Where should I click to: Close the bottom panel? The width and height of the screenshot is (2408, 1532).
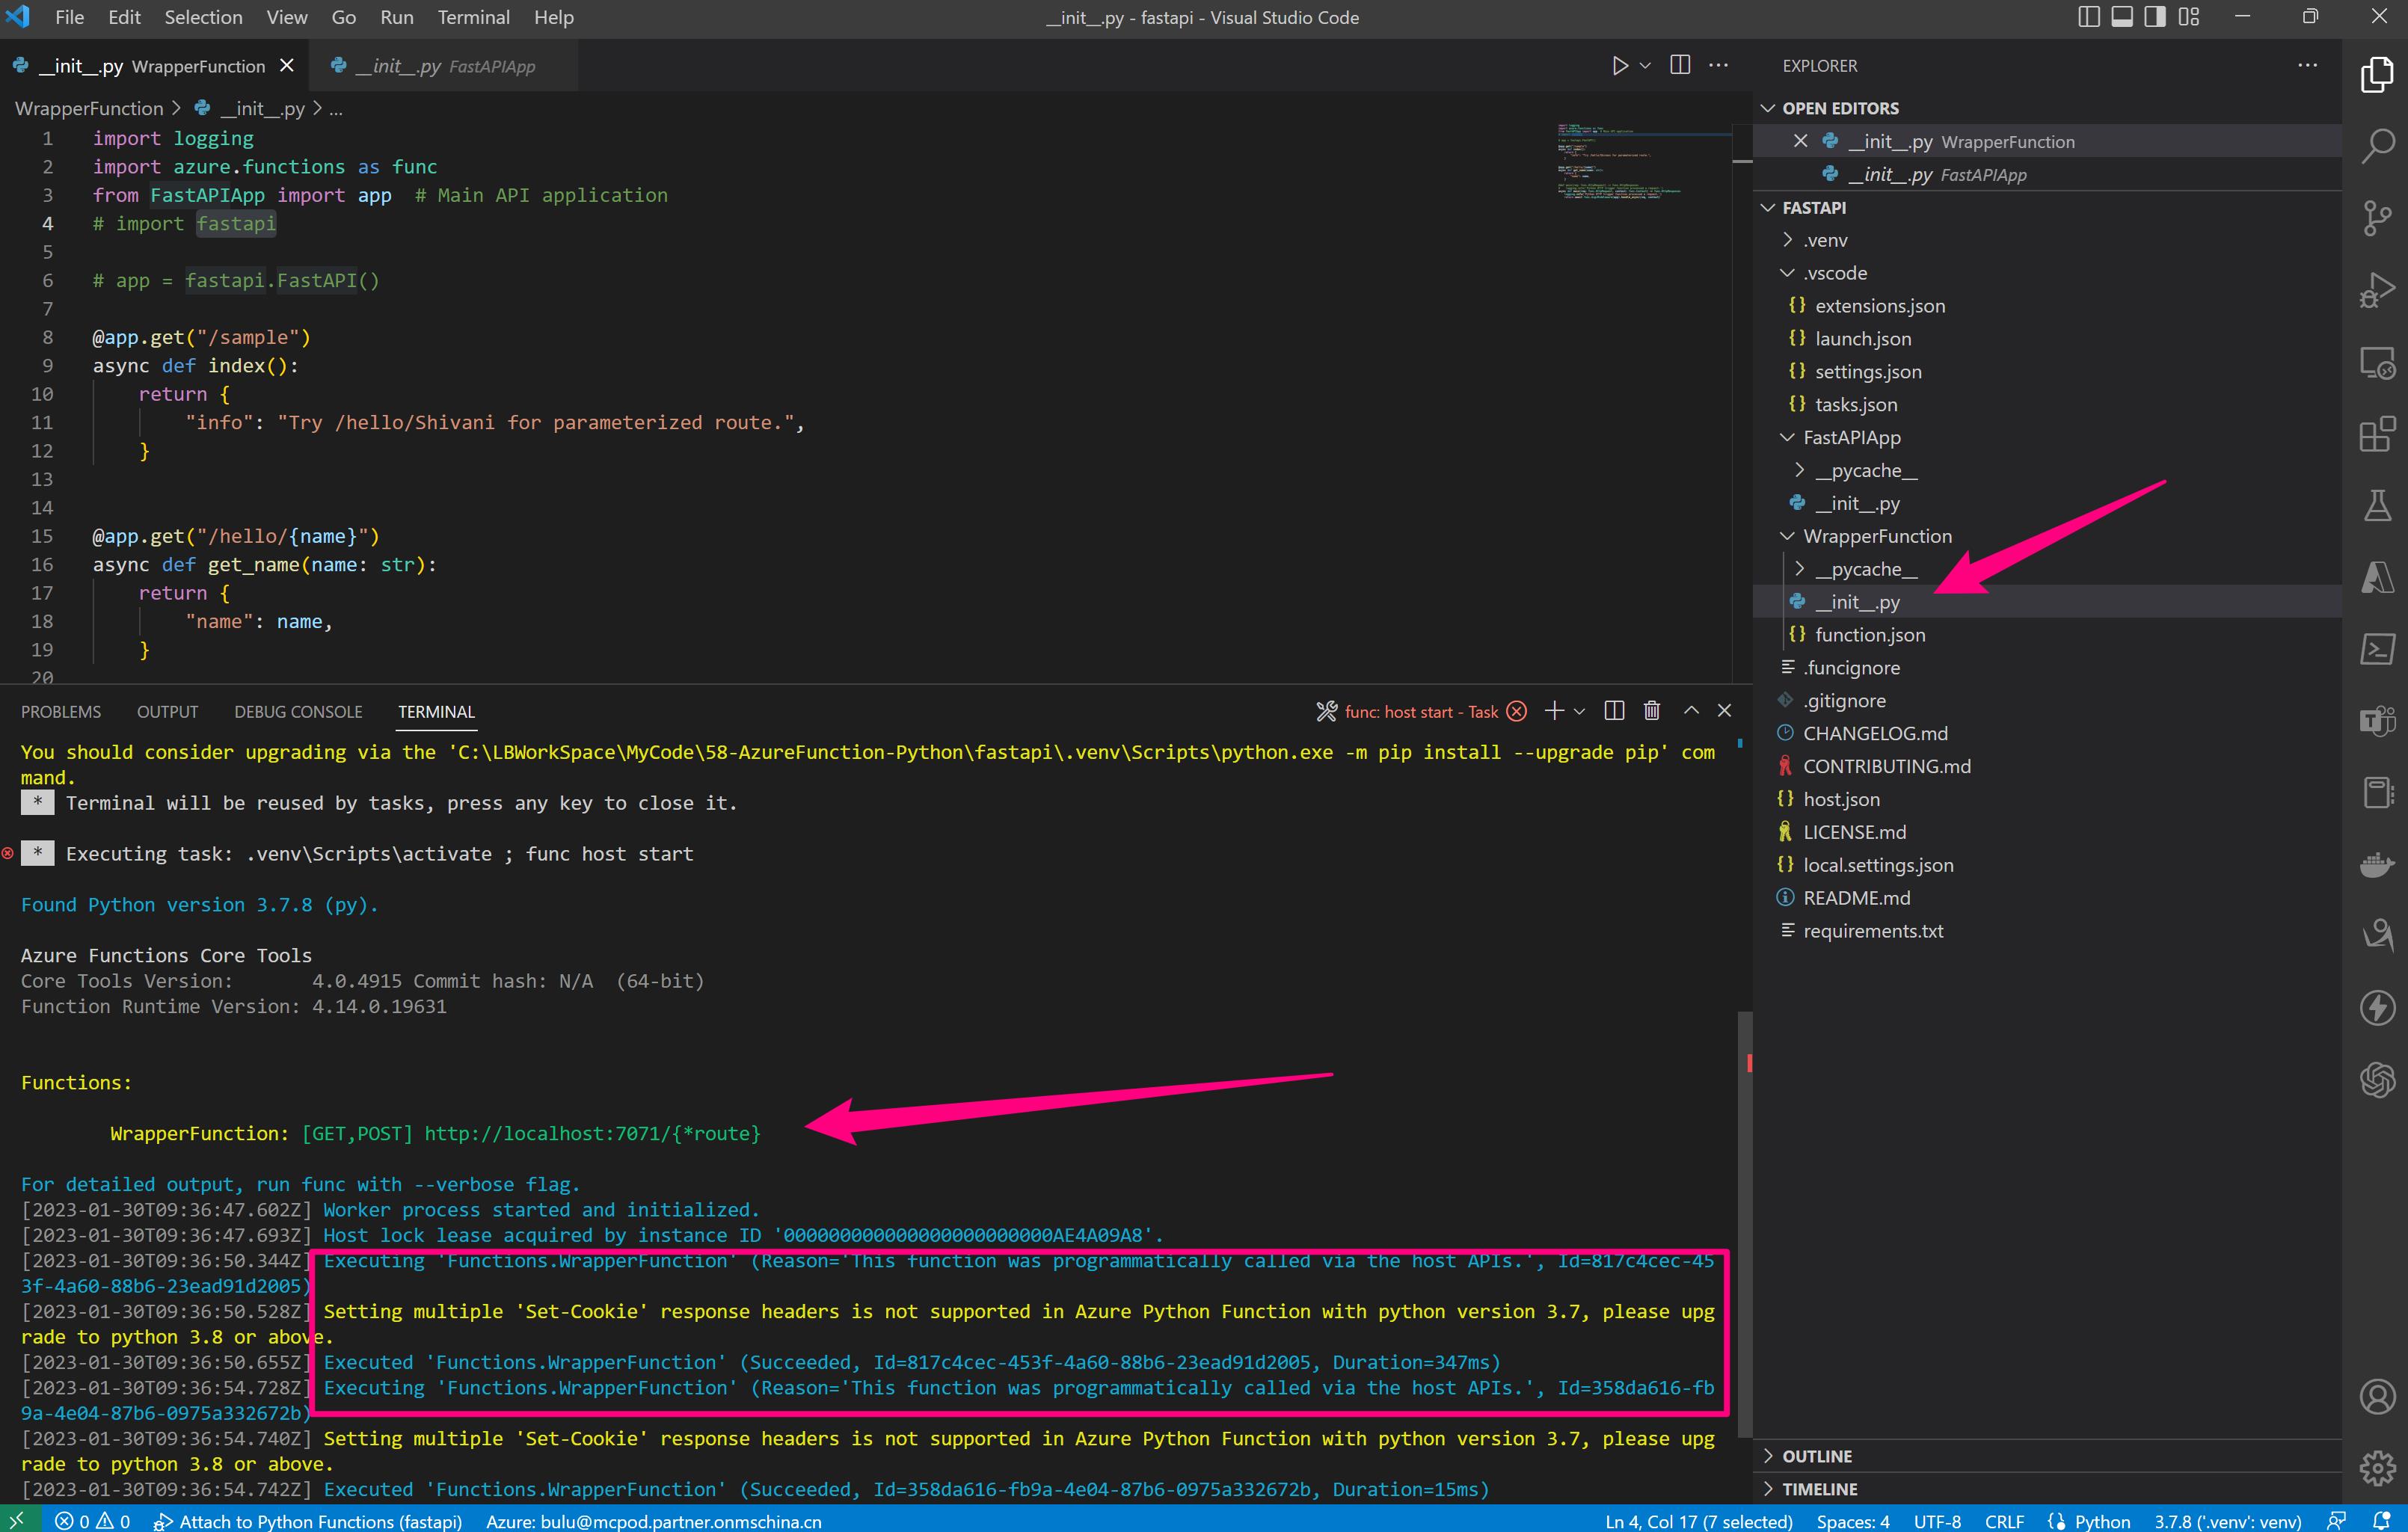click(1724, 711)
